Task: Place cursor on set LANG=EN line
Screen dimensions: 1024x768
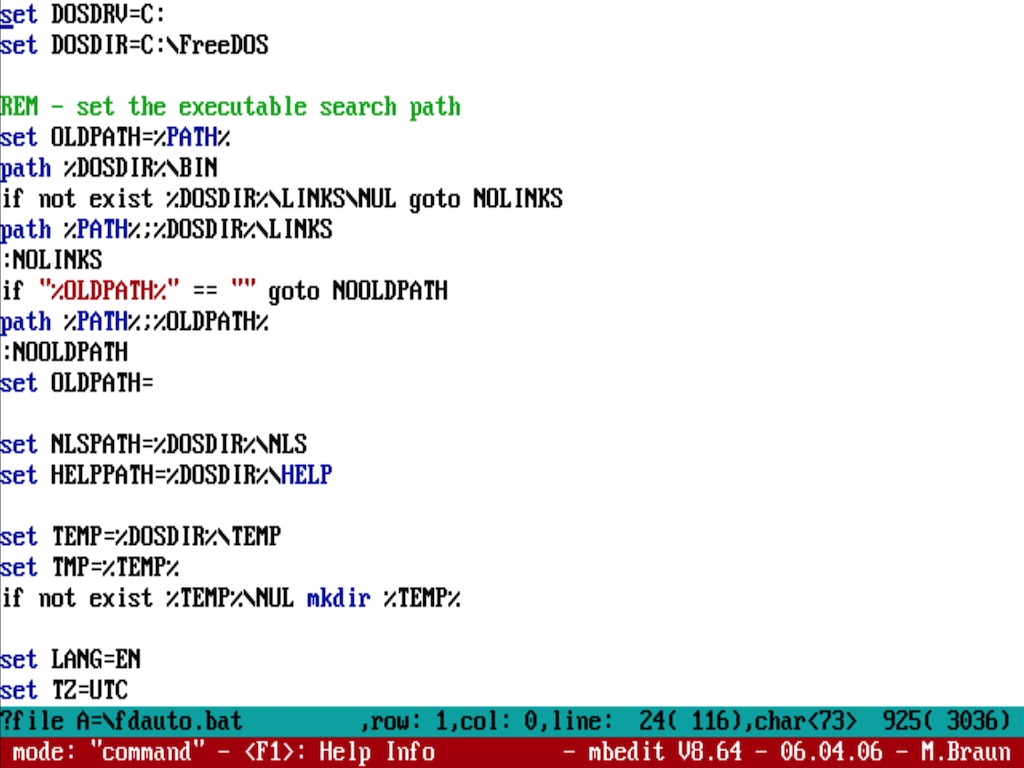Action: [x=70, y=660]
